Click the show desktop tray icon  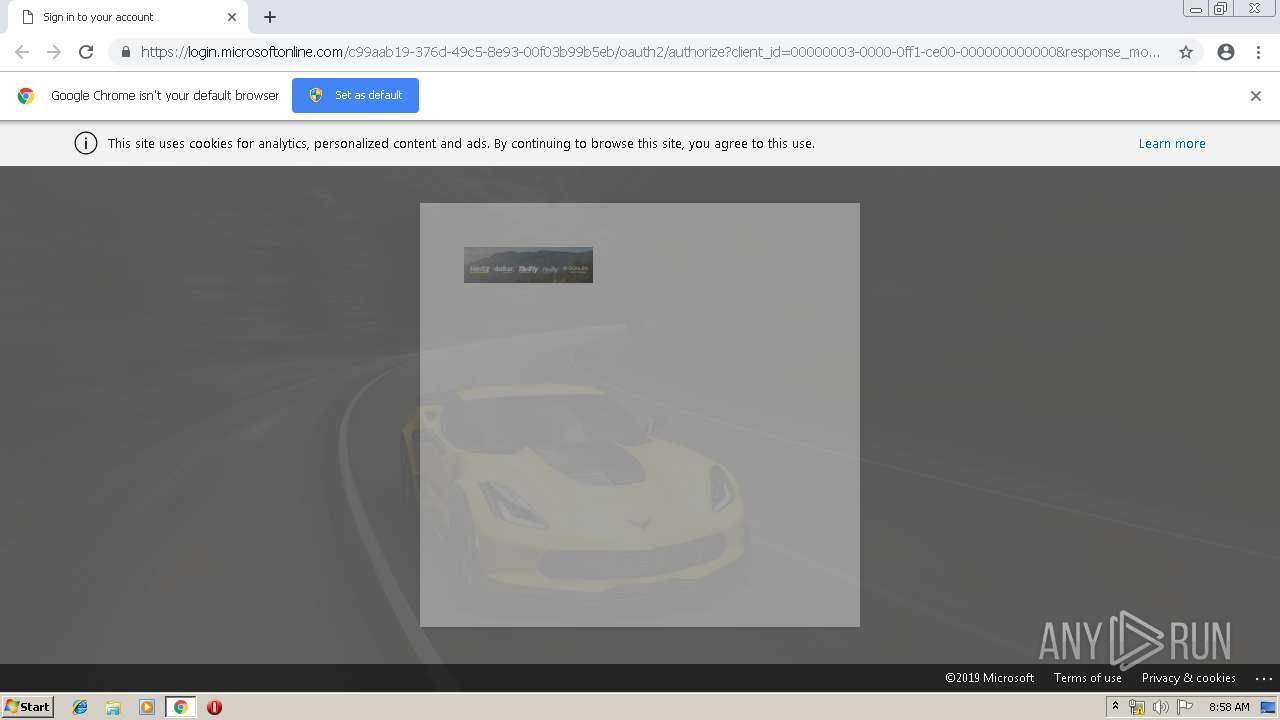click(x=1268, y=707)
